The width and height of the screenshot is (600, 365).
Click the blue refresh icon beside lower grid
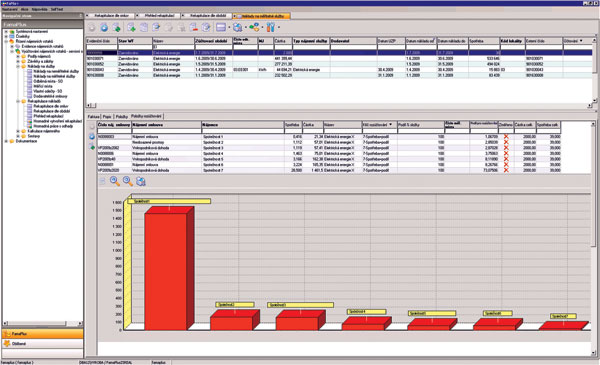(x=92, y=136)
